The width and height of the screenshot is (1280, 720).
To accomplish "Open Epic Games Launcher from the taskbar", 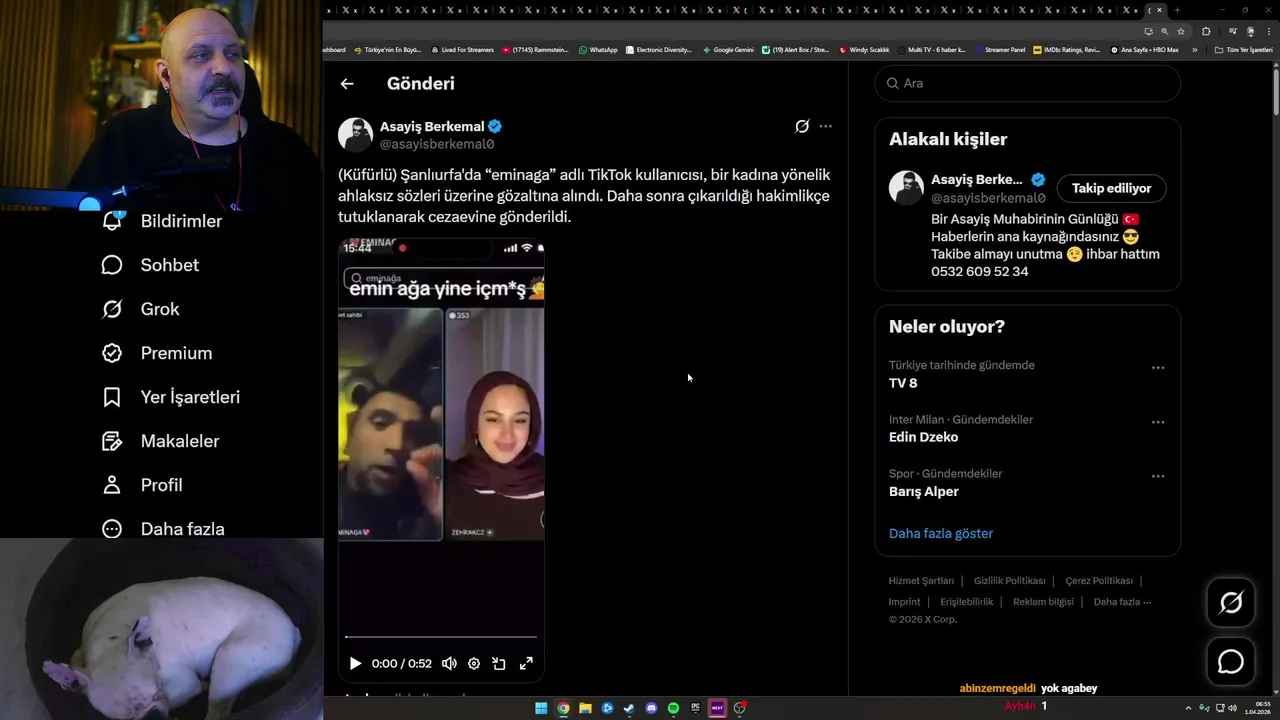I will [695, 708].
